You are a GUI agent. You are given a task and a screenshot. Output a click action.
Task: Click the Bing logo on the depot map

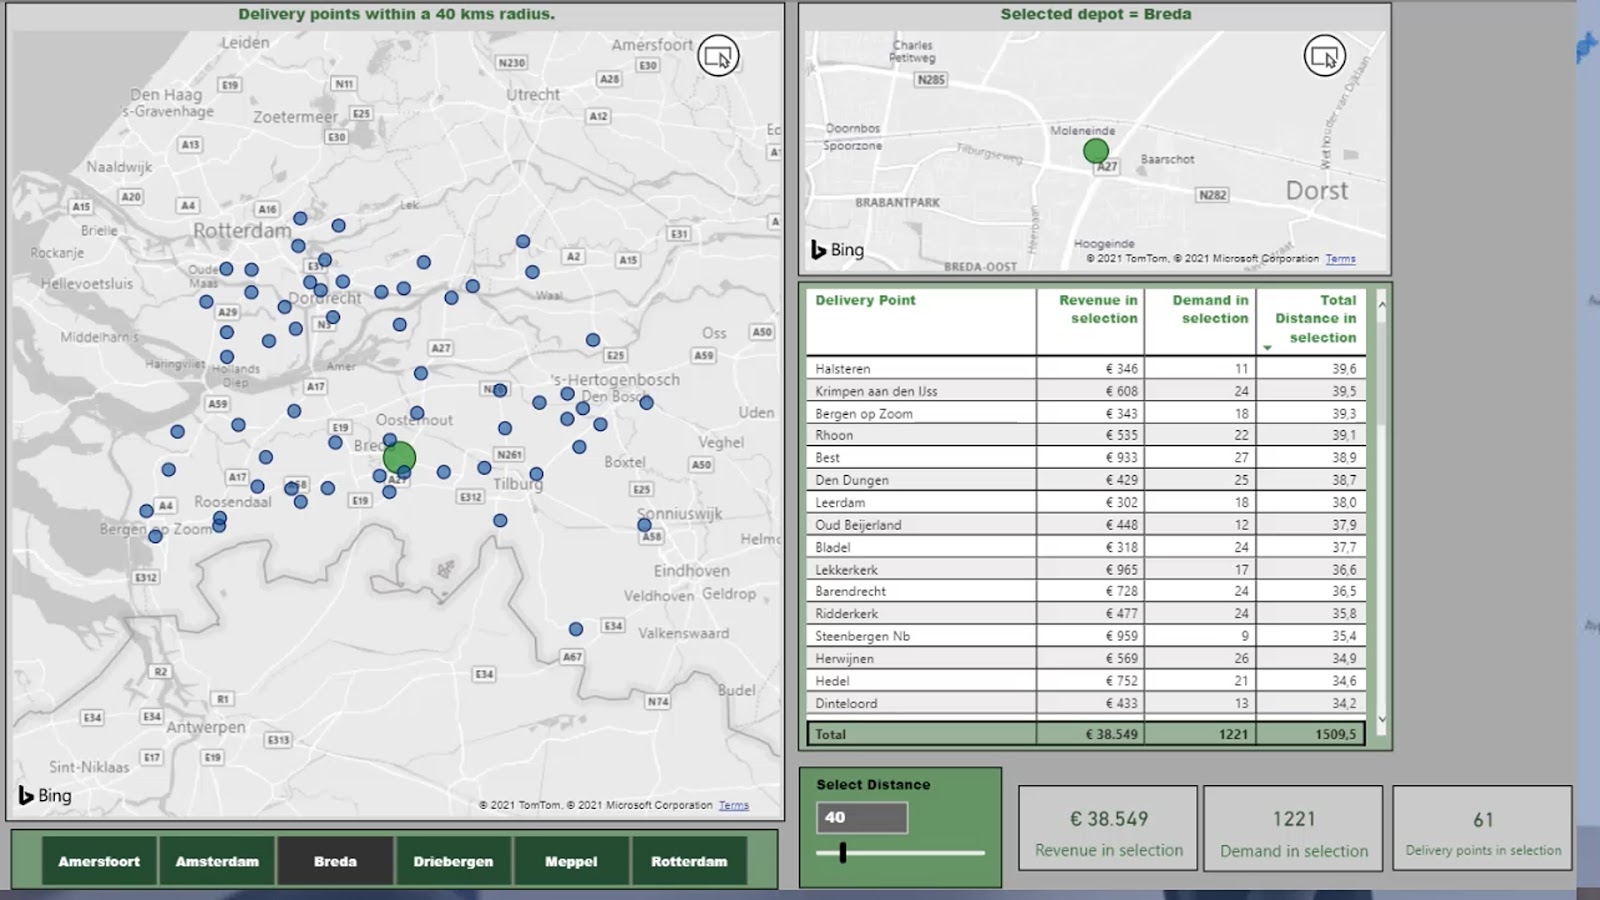(837, 250)
